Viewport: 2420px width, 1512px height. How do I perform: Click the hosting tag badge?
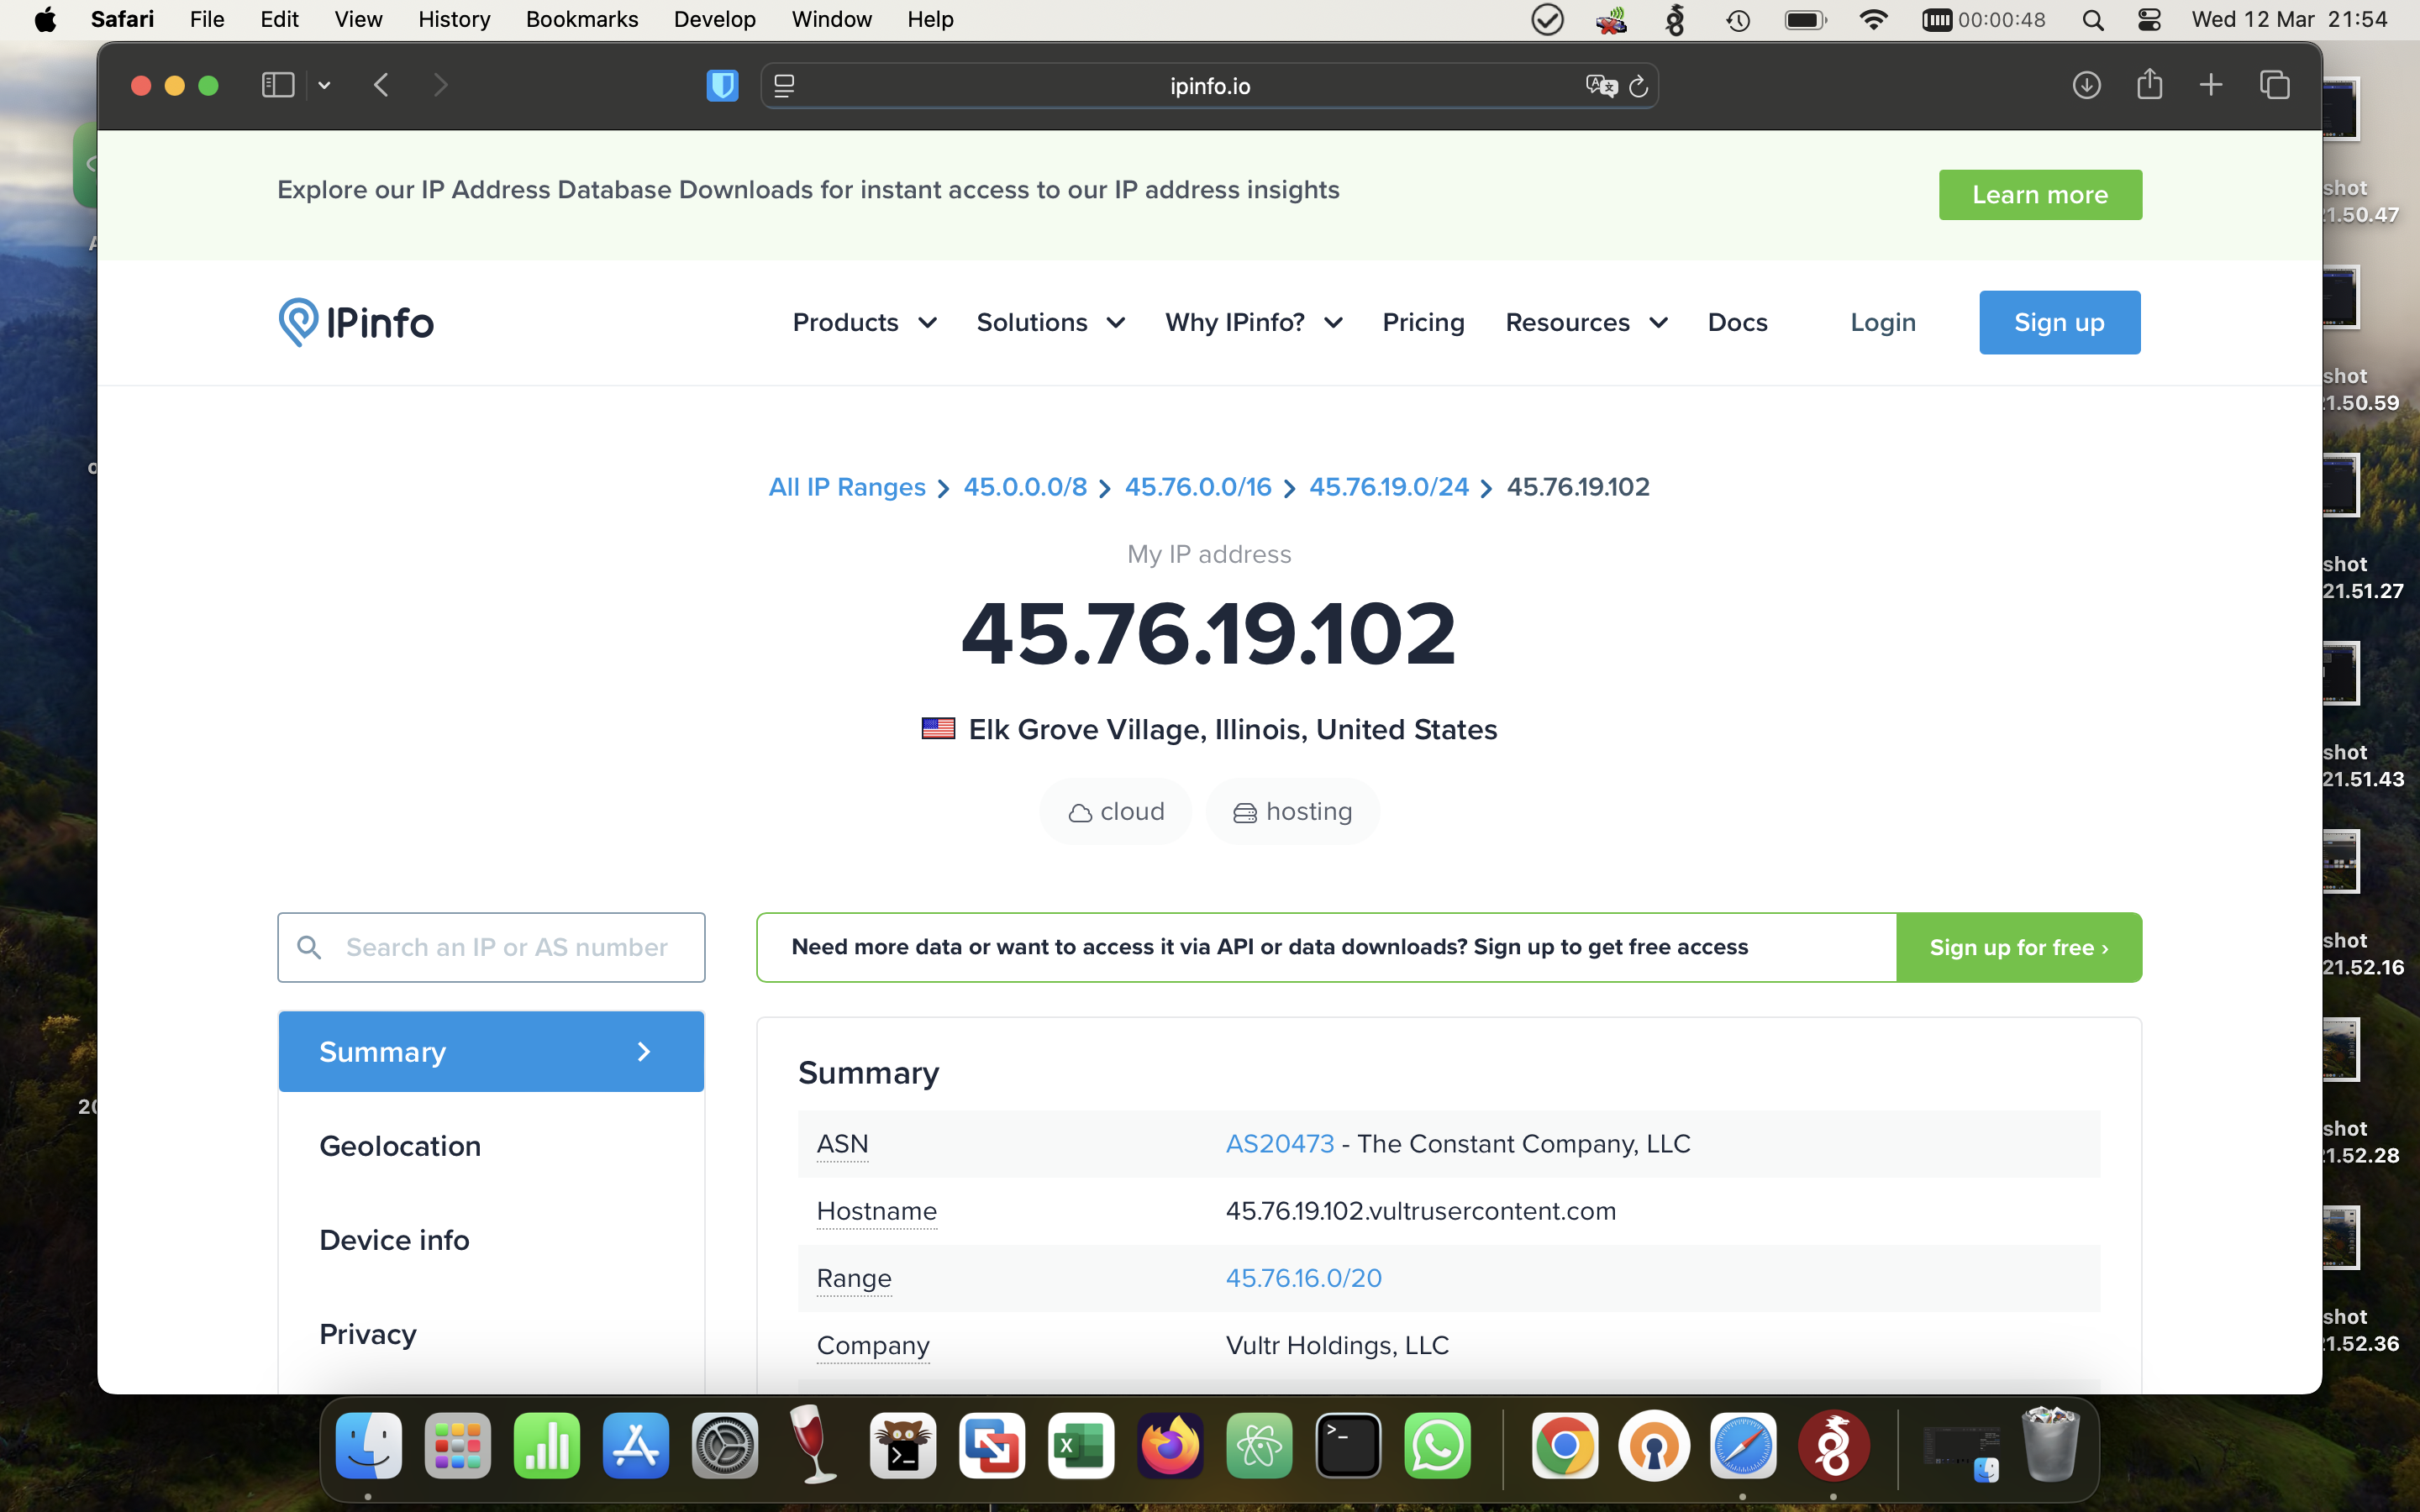1292,811
